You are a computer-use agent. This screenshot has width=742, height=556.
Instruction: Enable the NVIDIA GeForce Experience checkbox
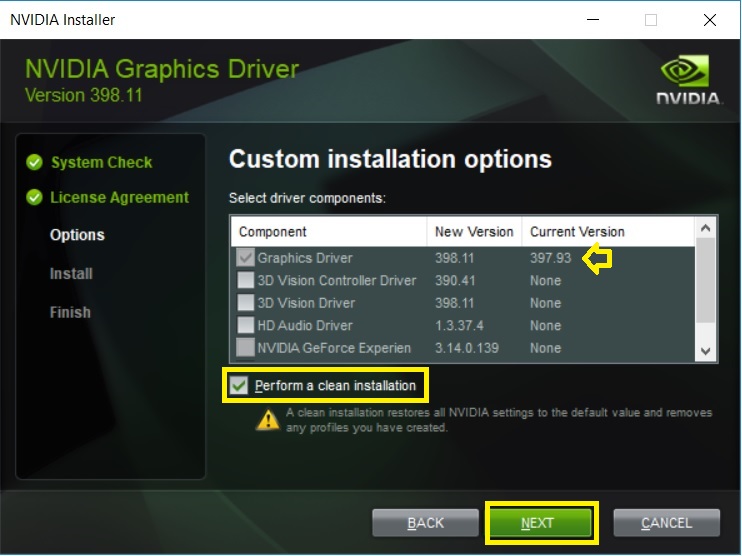[x=245, y=347]
